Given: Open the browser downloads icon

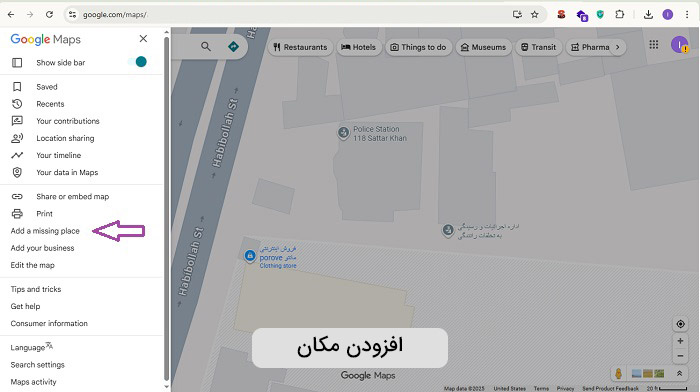Looking at the screenshot, I should 648,15.
